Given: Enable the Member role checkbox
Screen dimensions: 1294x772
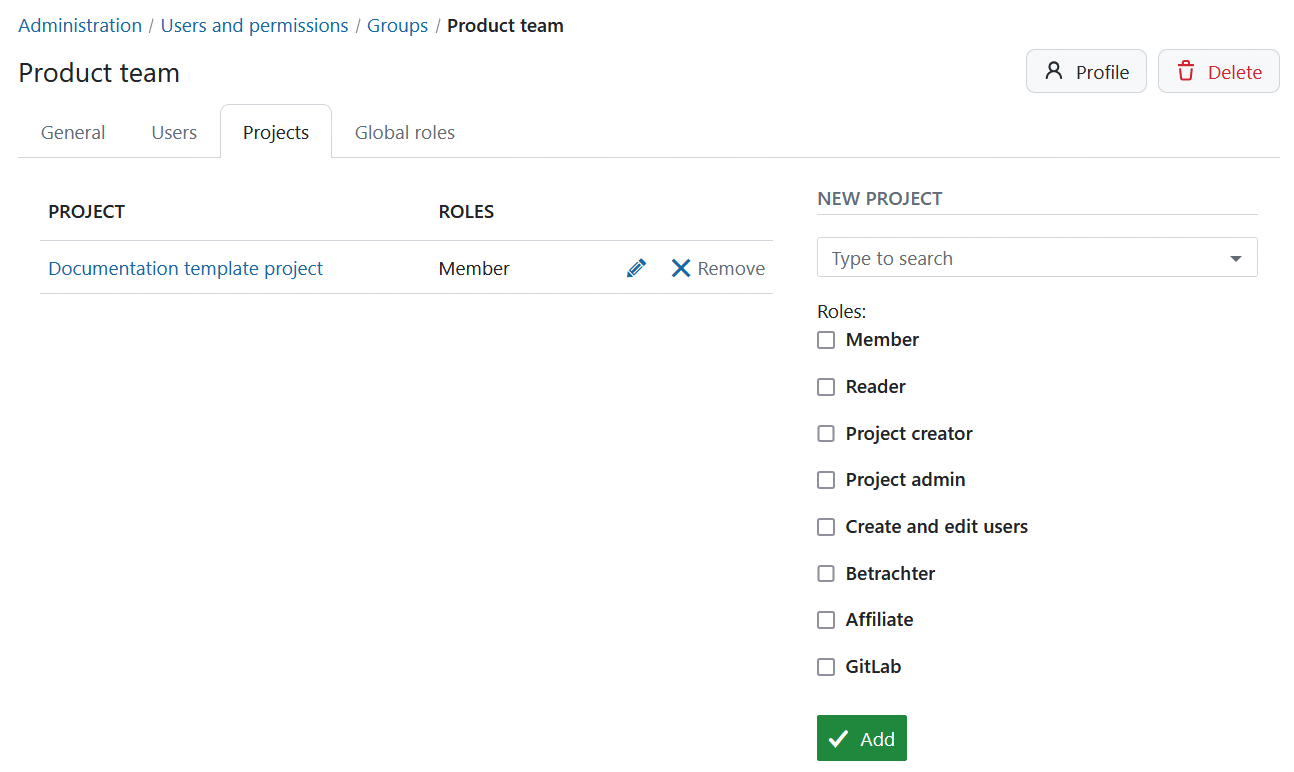Looking at the screenshot, I should point(825,340).
